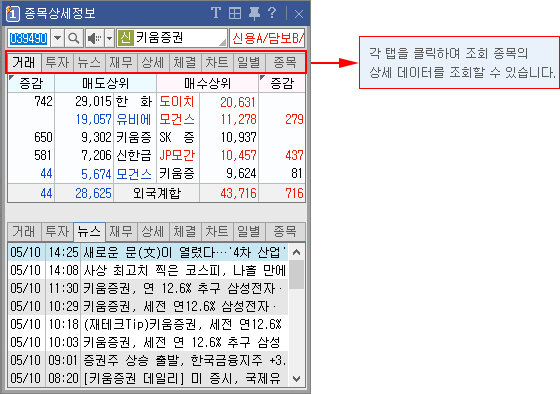Expand the stock code dropdown arrow
The image size is (560, 394).
click(x=58, y=38)
